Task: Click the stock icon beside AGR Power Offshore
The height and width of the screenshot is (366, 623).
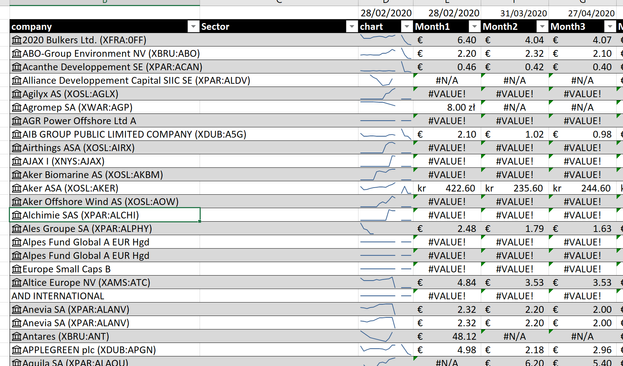Action: [x=16, y=121]
